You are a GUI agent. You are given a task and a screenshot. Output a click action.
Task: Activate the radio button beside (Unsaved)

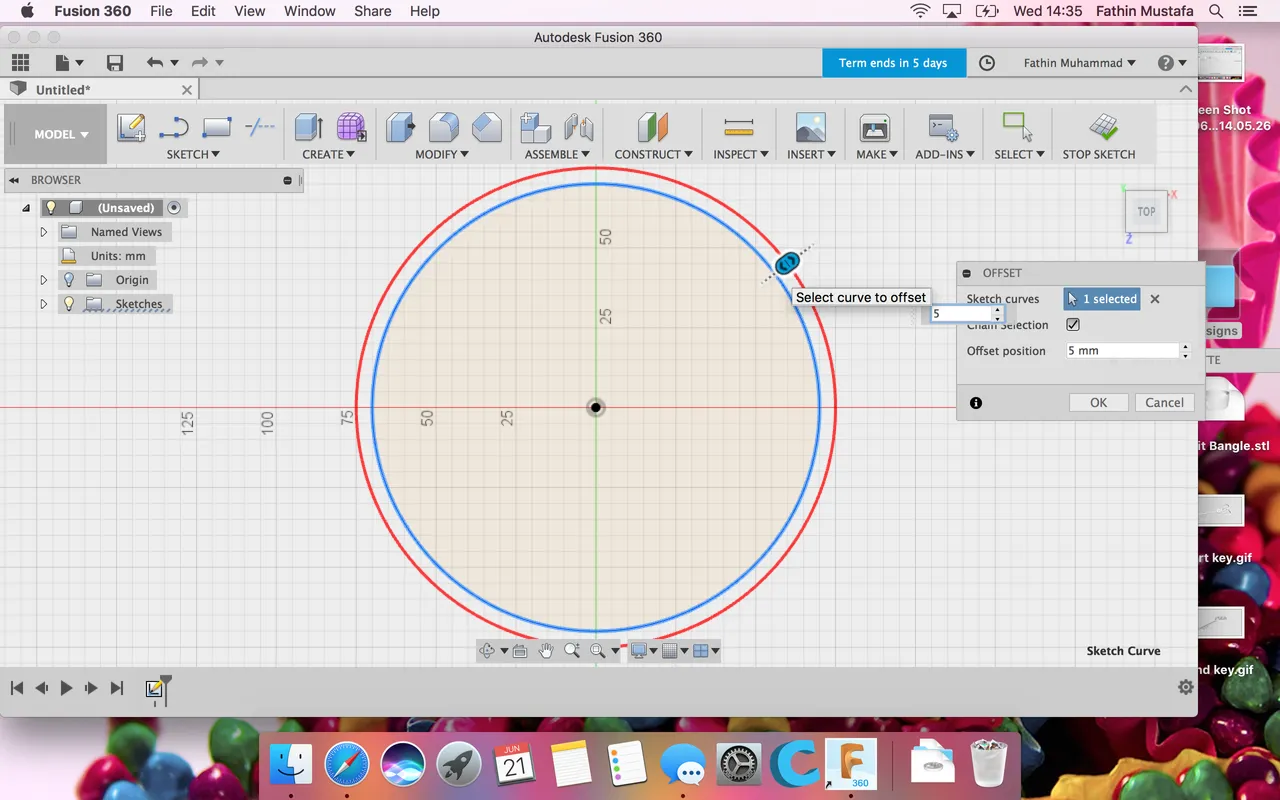[x=174, y=208]
